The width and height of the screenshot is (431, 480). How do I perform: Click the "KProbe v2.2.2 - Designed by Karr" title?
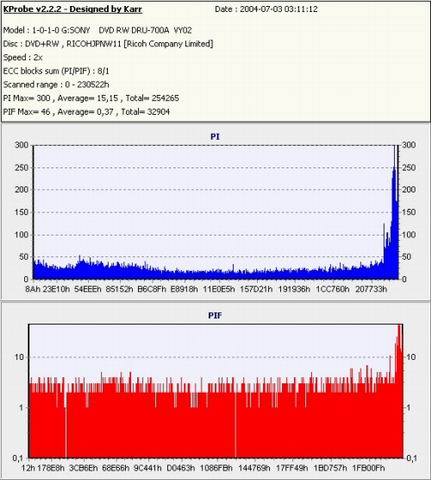click(x=73, y=9)
